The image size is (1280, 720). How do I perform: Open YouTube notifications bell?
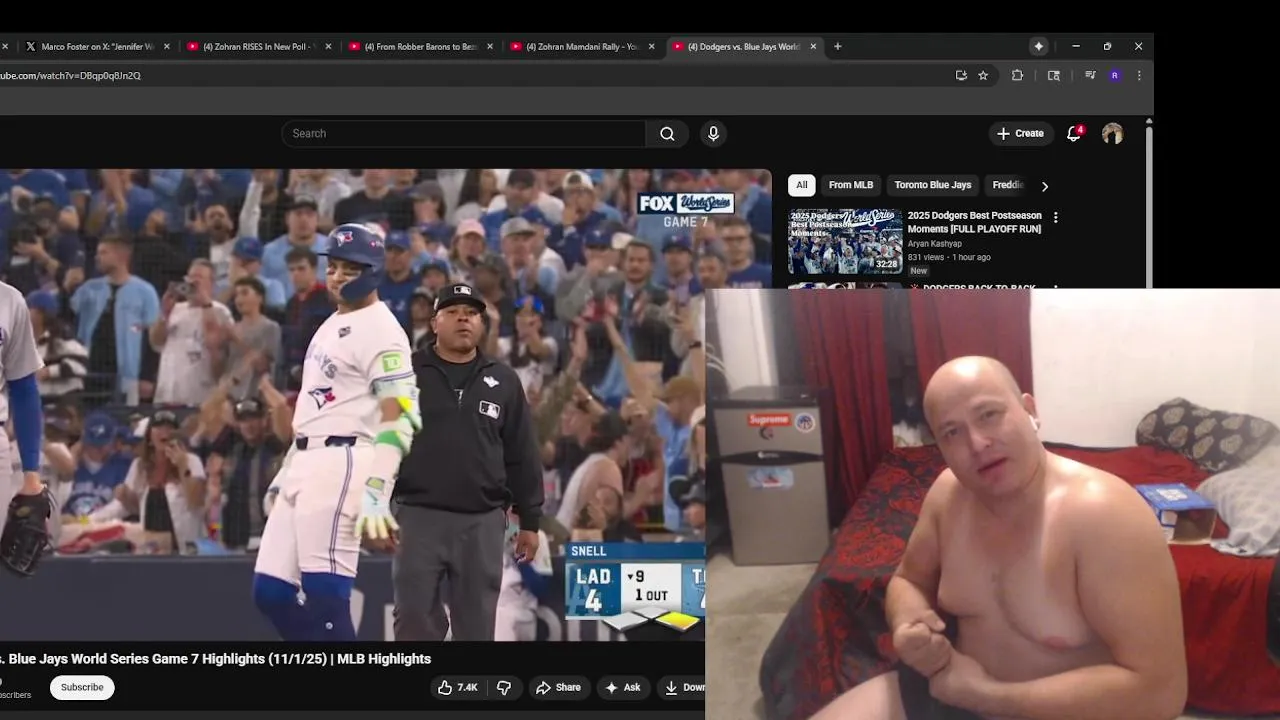click(1074, 133)
